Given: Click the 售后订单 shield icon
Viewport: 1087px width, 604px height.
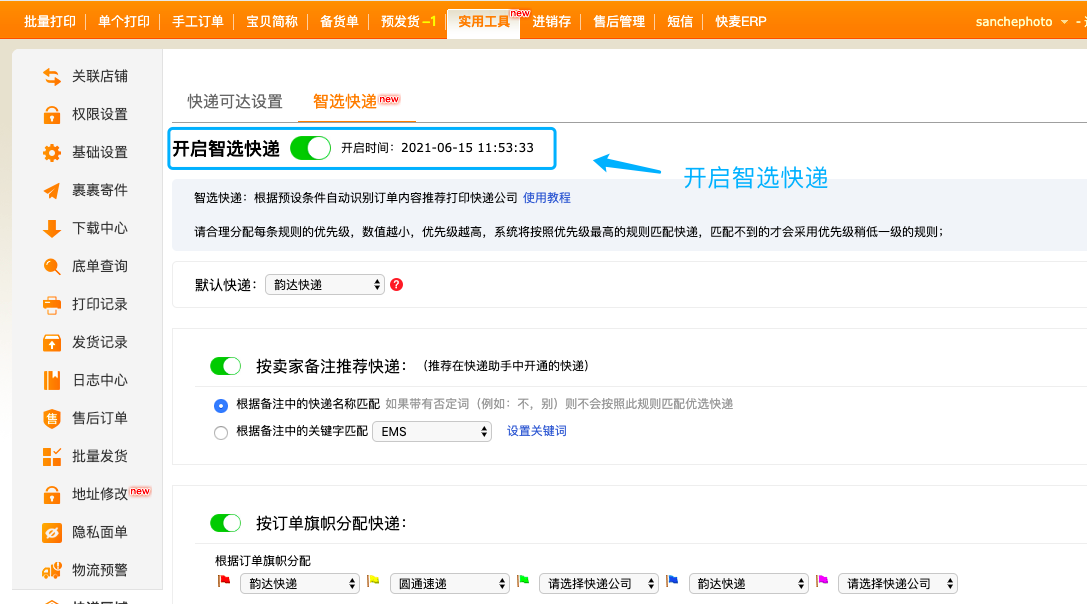Looking at the screenshot, I should (x=52, y=418).
